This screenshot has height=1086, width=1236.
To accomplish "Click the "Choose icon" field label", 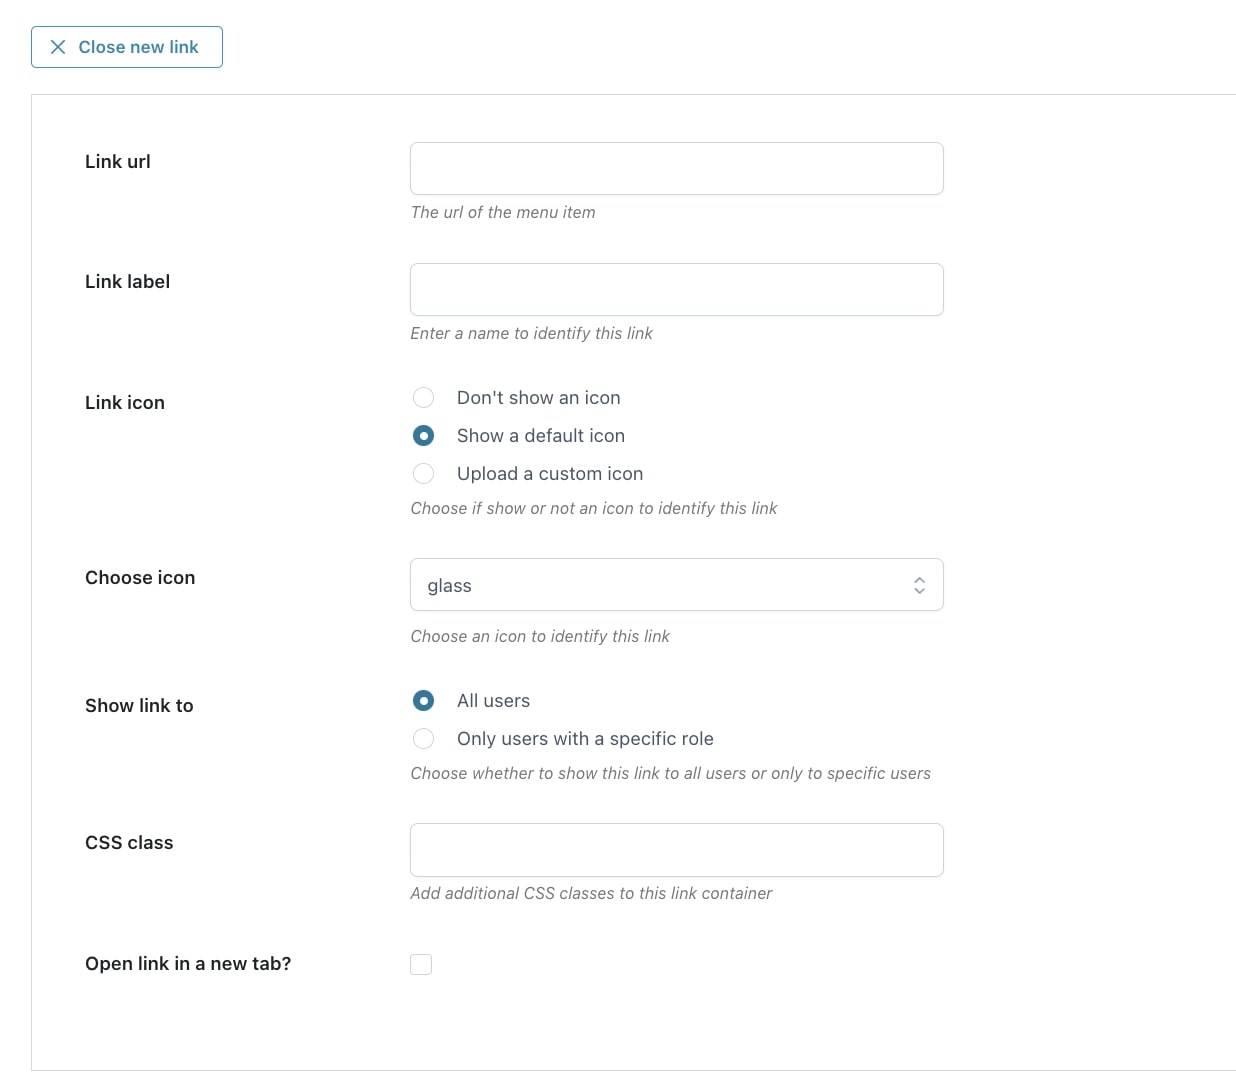I will 140,578.
